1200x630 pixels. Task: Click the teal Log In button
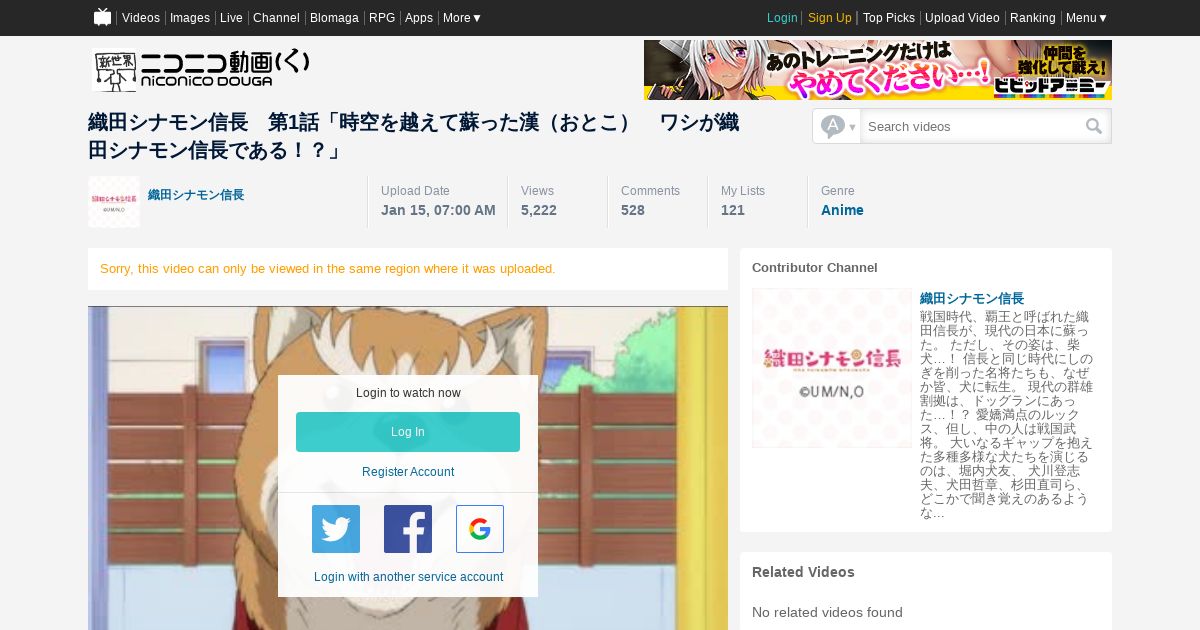click(x=408, y=432)
